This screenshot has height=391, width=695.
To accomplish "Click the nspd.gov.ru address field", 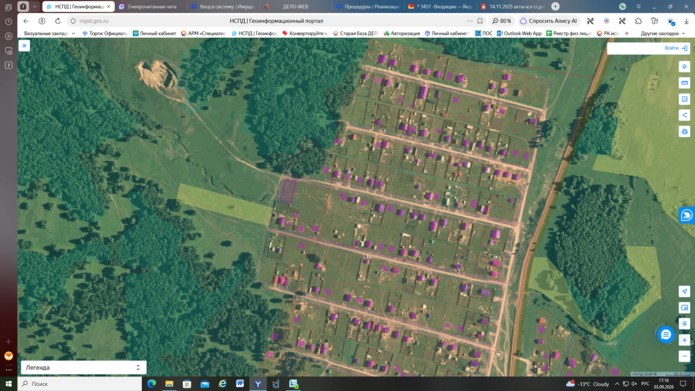I will [94, 21].
